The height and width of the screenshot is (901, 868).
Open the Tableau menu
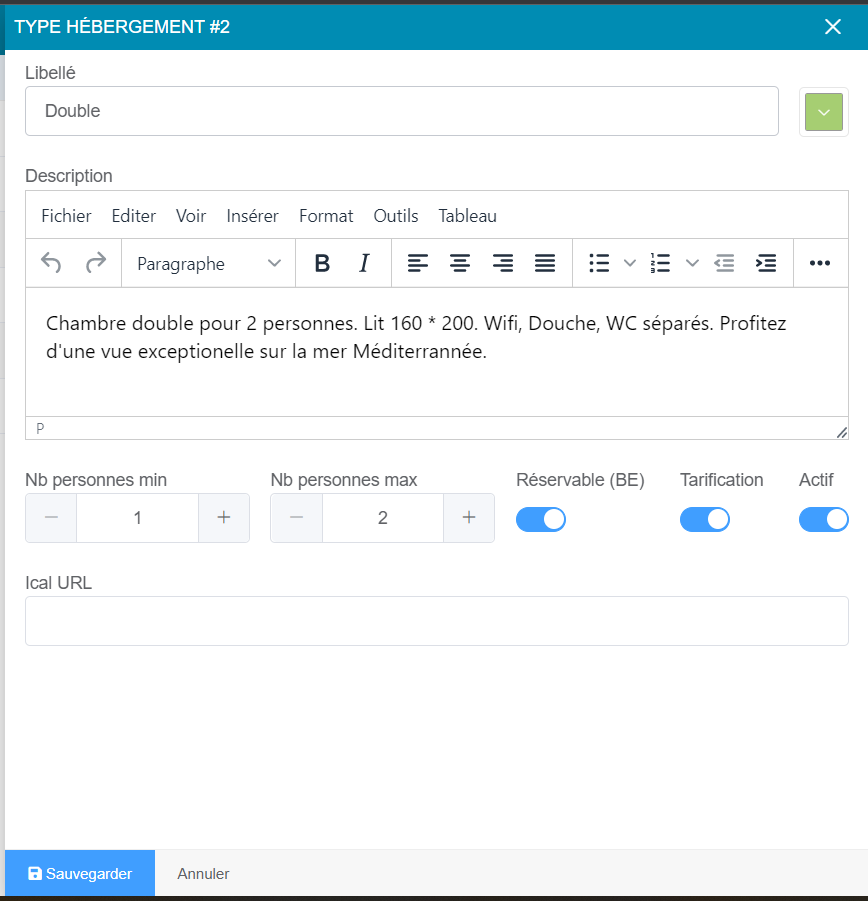(468, 216)
